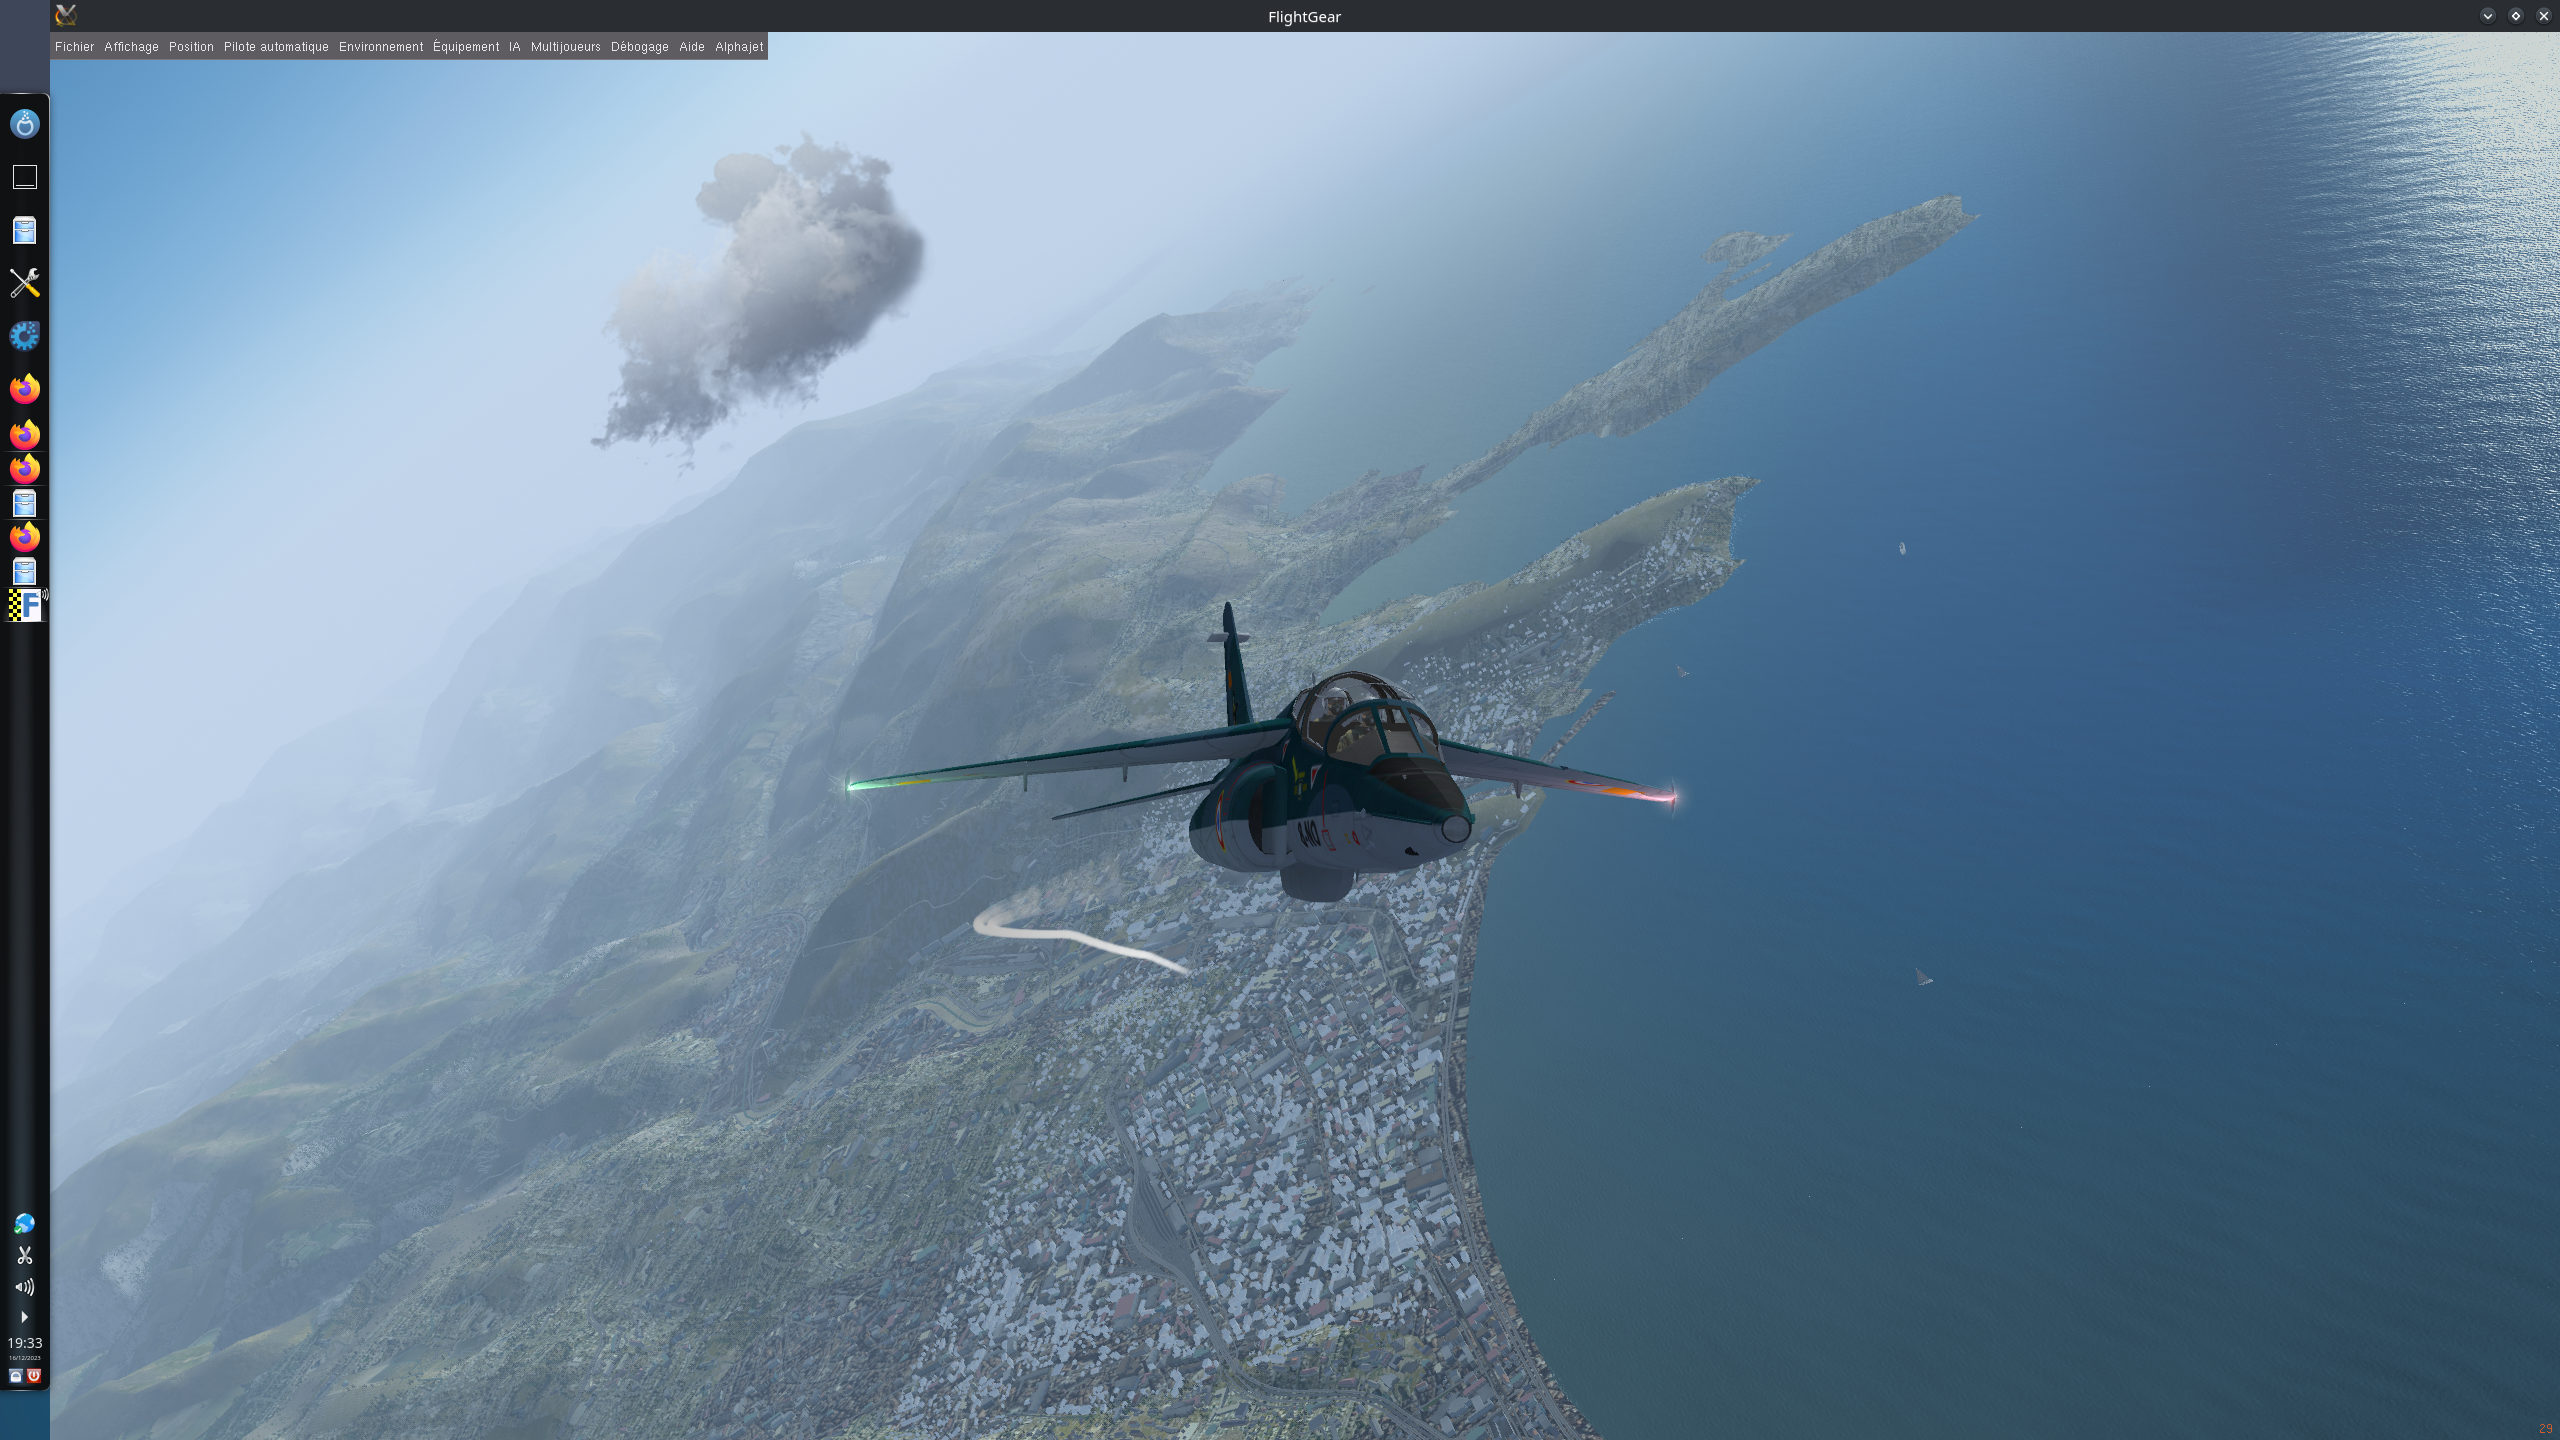Image resolution: width=2560 pixels, height=1440 pixels.
Task: Launch the wrench and screwdriver settings tool
Action: coord(24,283)
